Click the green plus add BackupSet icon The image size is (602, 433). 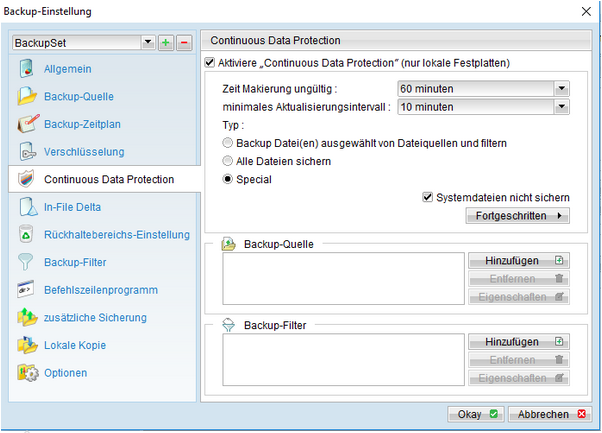(166, 43)
